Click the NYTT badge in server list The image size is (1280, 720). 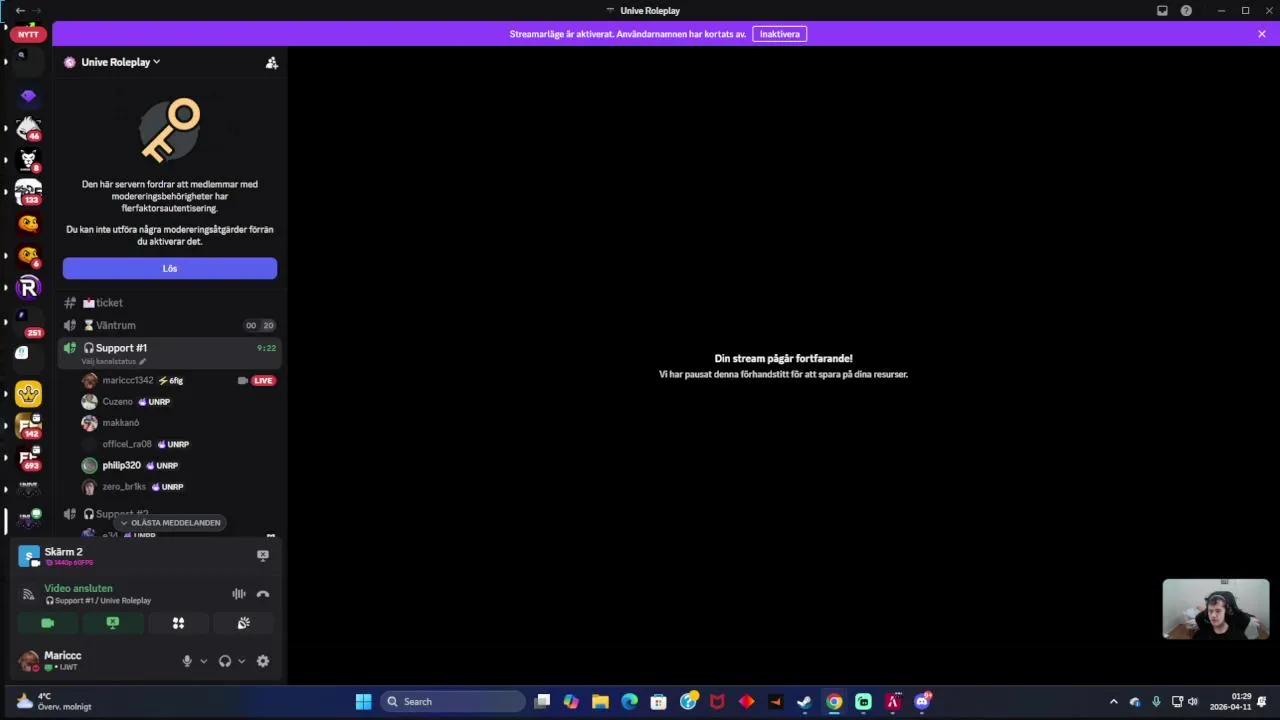click(28, 34)
